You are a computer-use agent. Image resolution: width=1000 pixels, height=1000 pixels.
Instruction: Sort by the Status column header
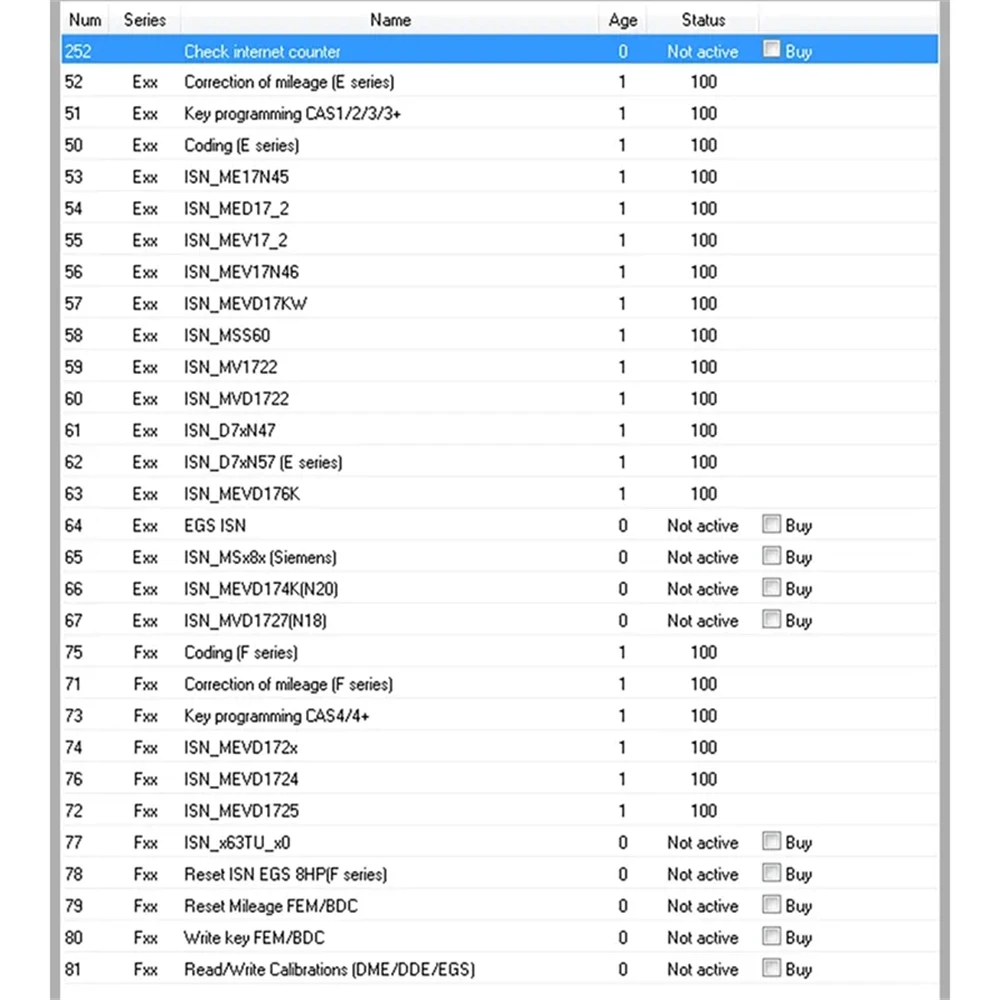click(x=703, y=20)
